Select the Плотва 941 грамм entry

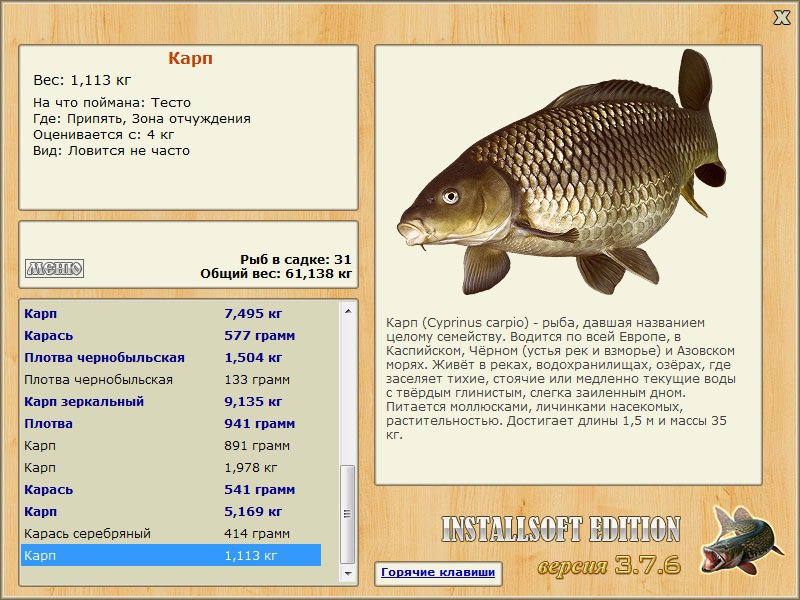pyautogui.click(x=171, y=423)
